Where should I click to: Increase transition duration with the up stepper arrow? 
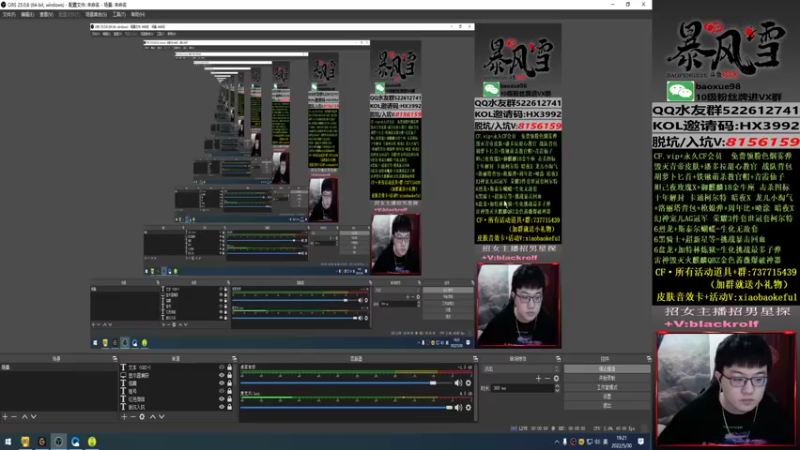(557, 386)
